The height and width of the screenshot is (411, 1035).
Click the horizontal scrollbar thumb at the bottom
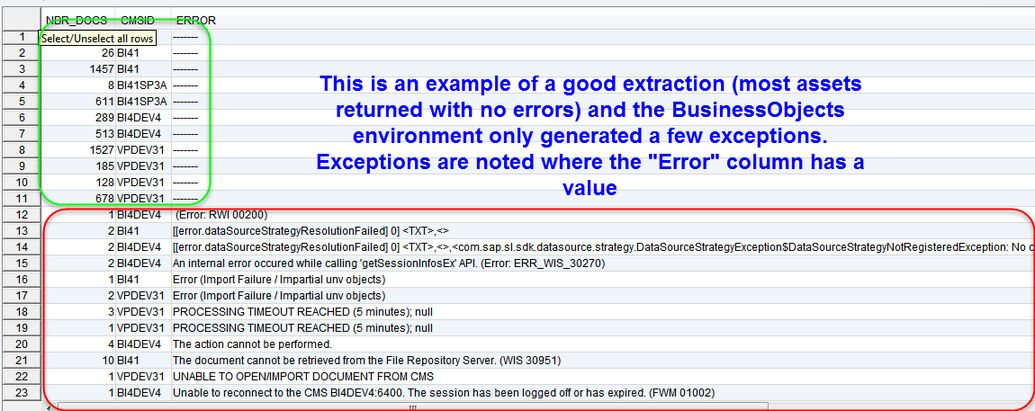point(413,407)
